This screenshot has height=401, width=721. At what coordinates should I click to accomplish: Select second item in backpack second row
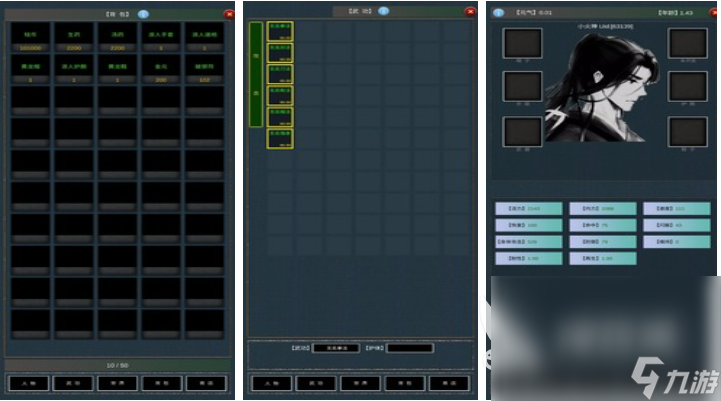74,69
